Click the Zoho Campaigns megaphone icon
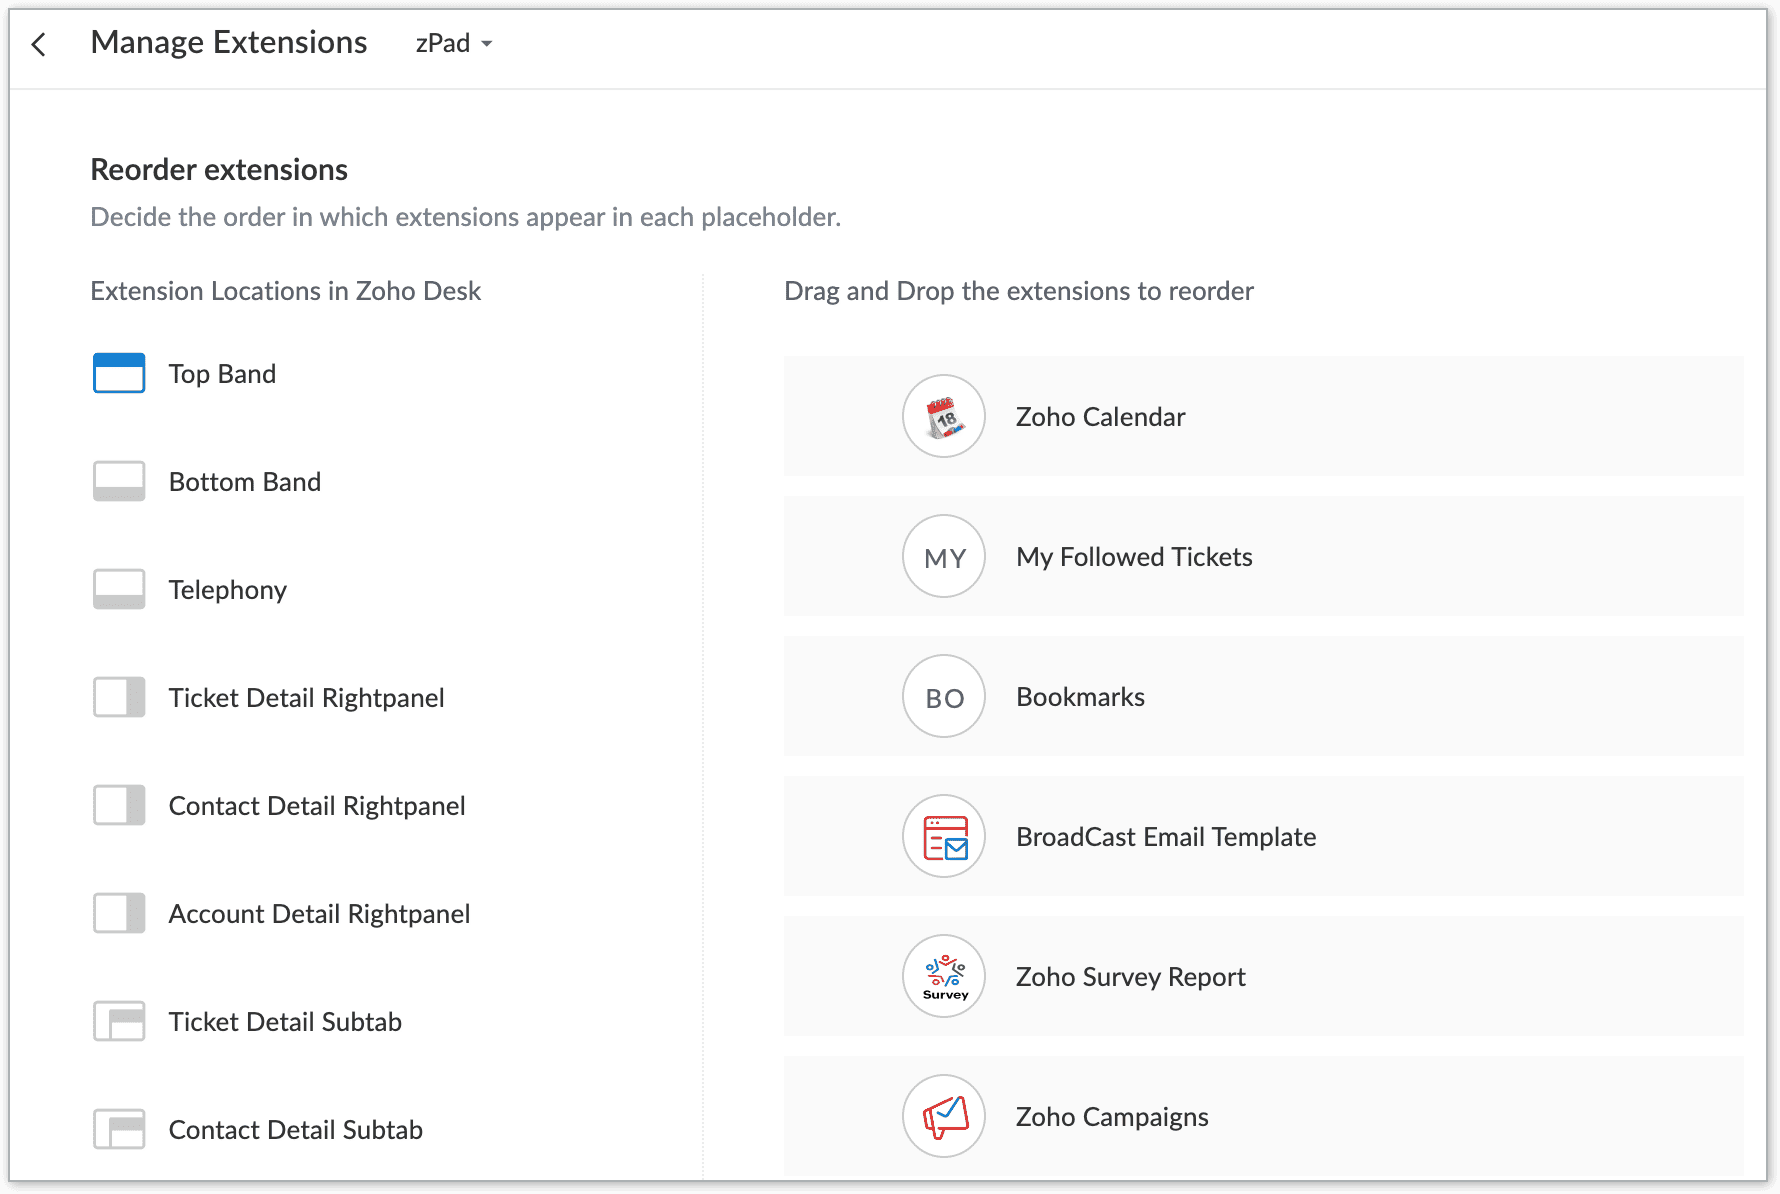The height and width of the screenshot is (1194, 1780). coord(944,1116)
